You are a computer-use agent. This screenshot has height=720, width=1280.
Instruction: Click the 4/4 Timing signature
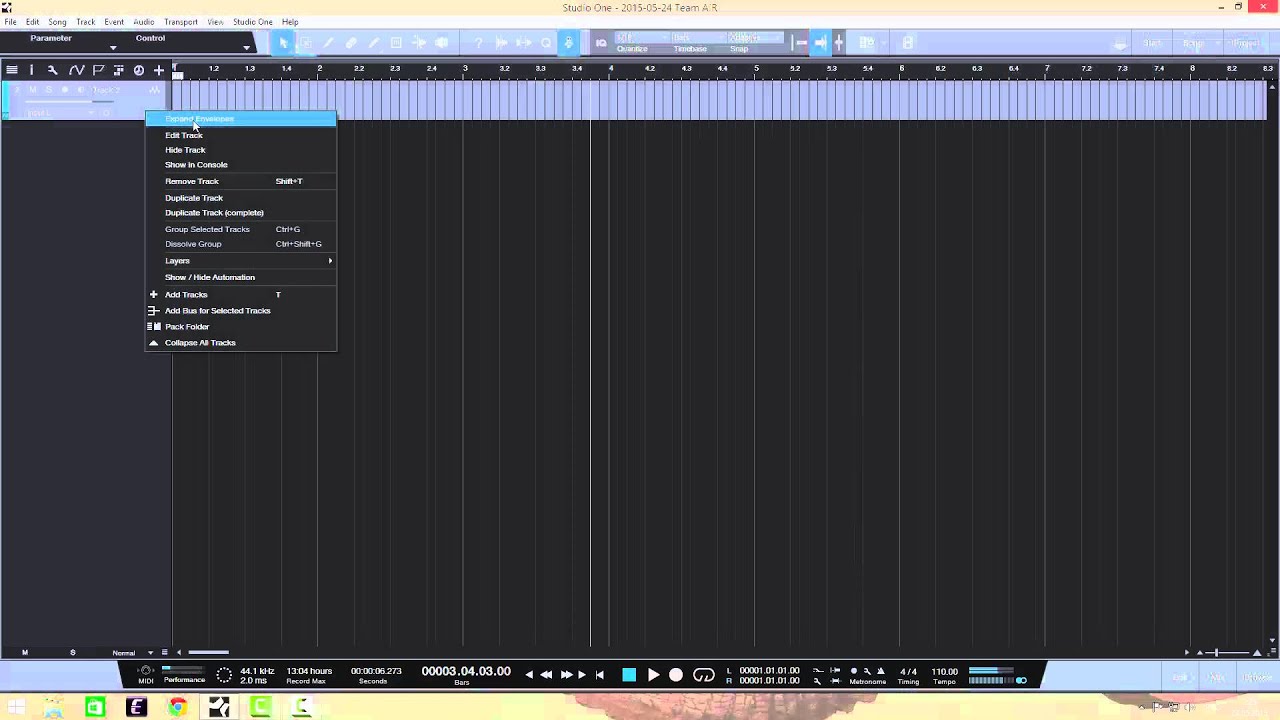click(908, 672)
